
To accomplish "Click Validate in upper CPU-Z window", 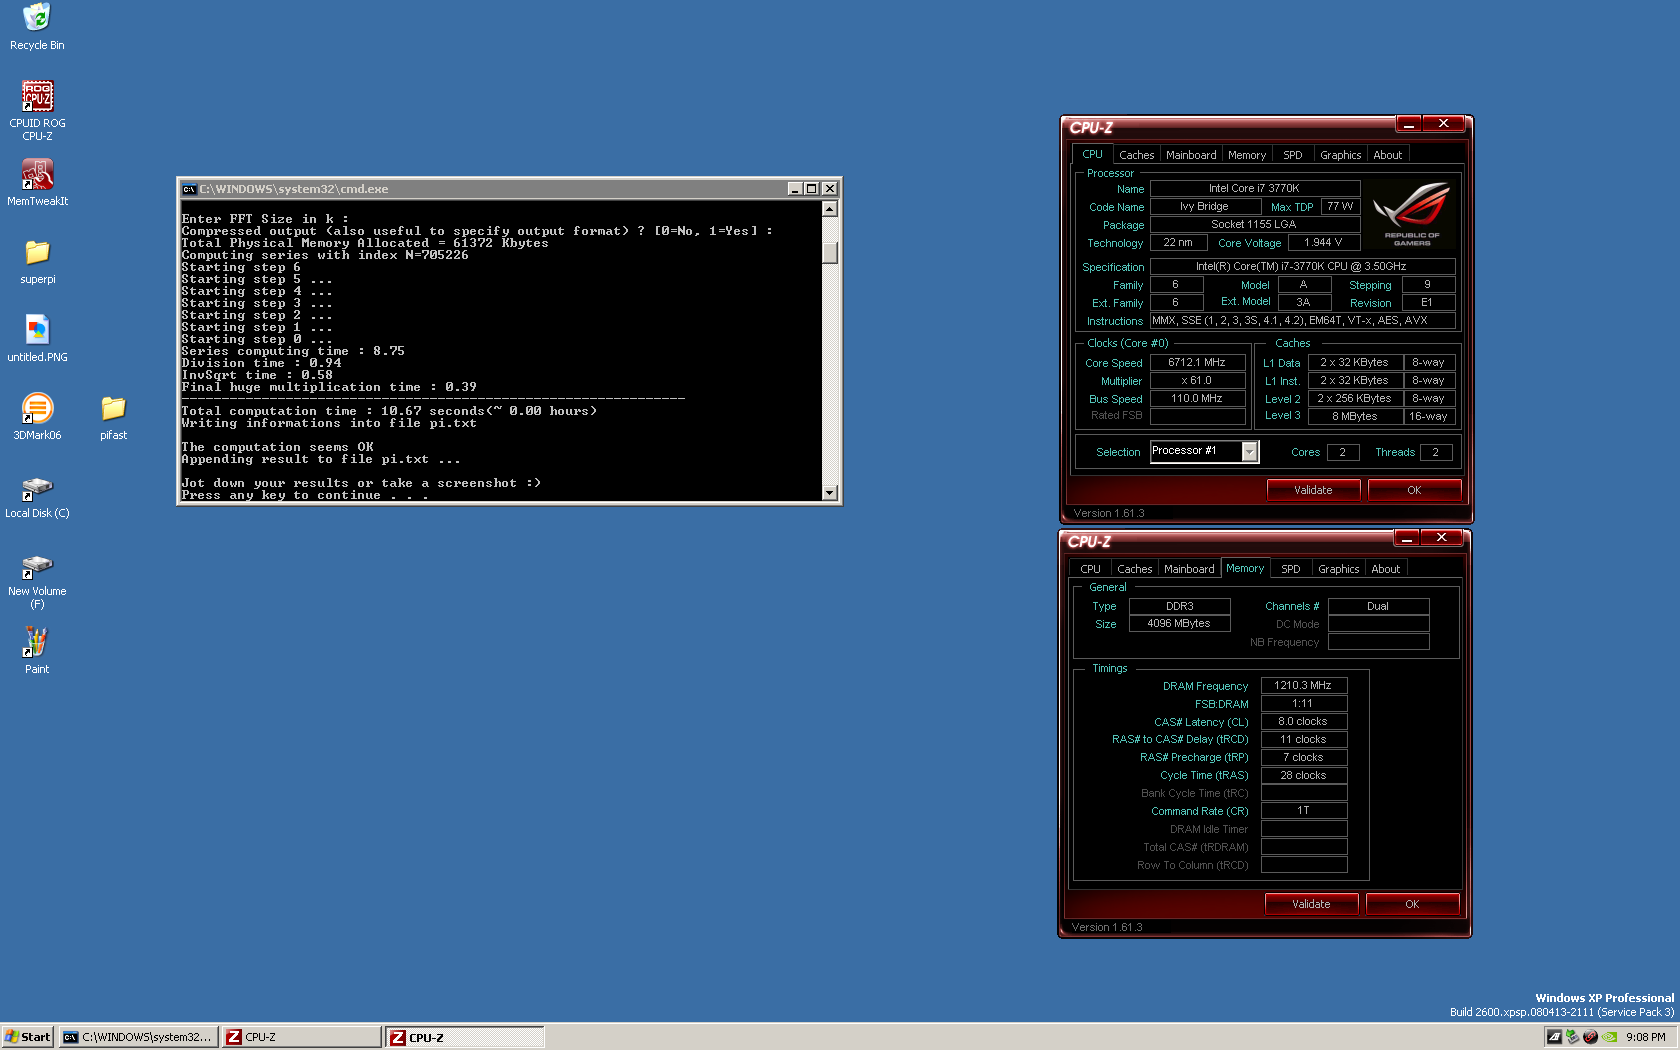I will pos(1313,490).
